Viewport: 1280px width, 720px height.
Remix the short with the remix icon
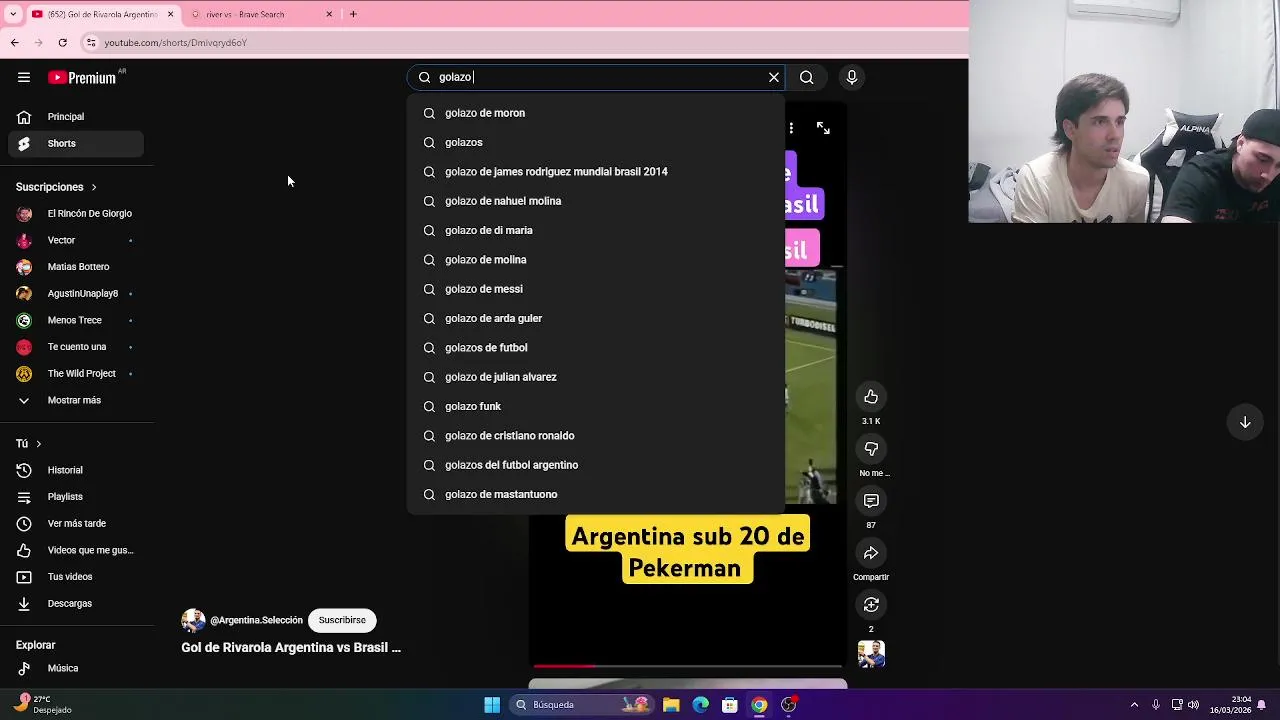coord(871,605)
